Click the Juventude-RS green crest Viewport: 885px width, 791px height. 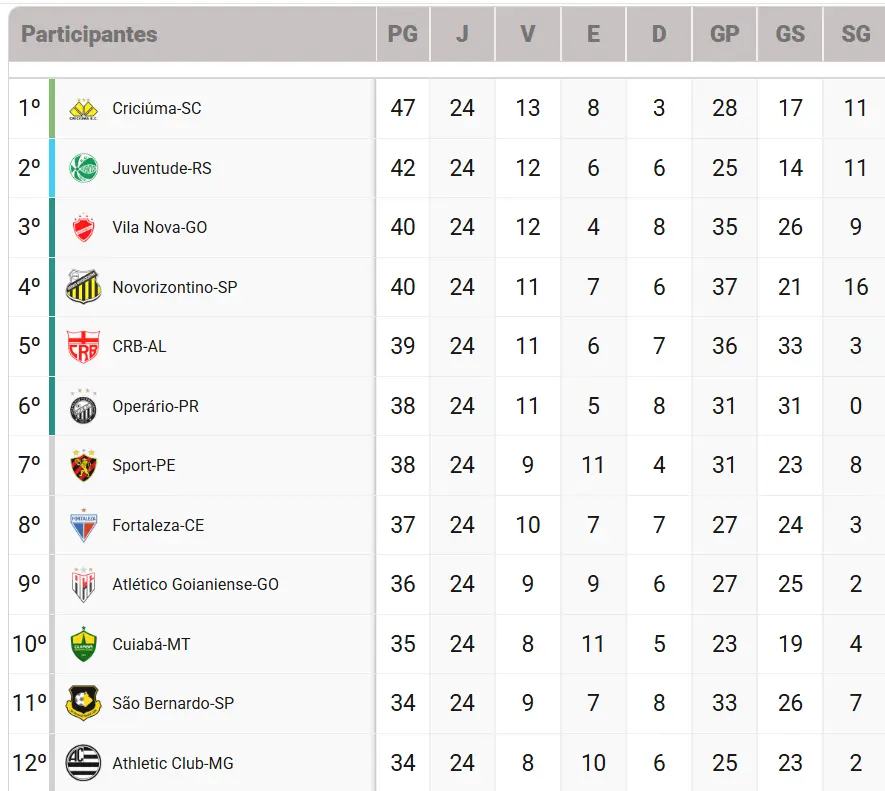click(84, 168)
